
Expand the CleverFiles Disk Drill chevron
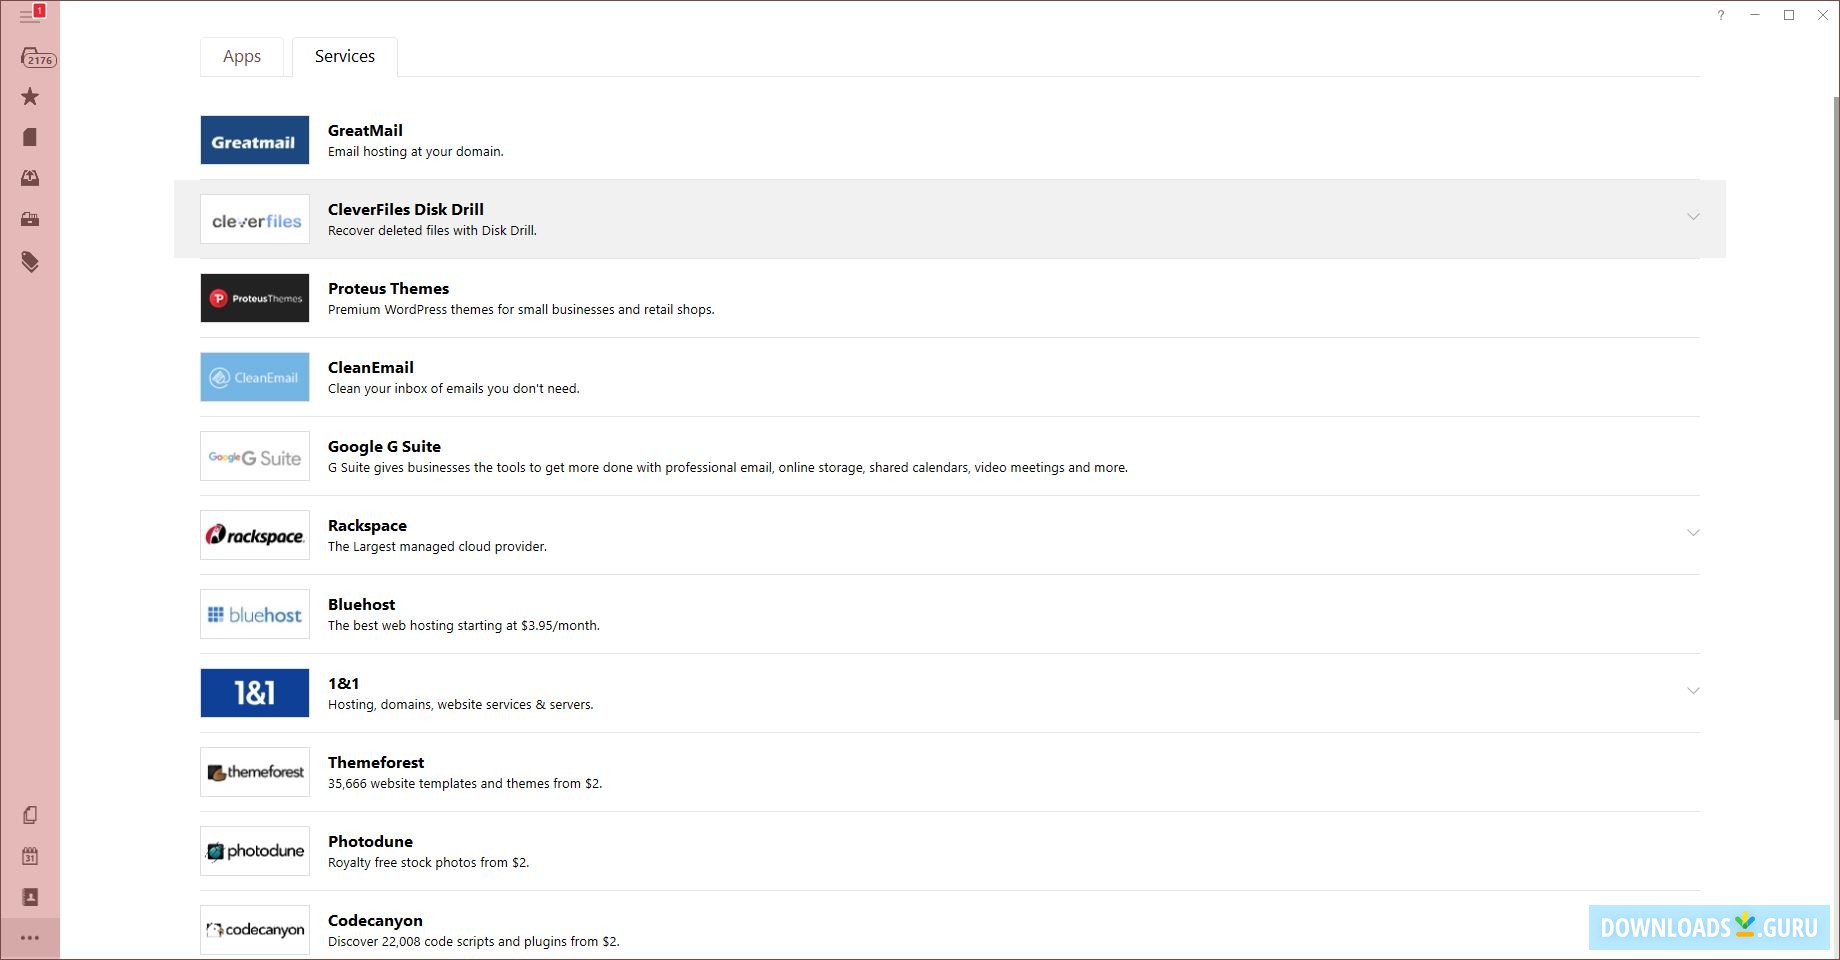click(x=1693, y=216)
